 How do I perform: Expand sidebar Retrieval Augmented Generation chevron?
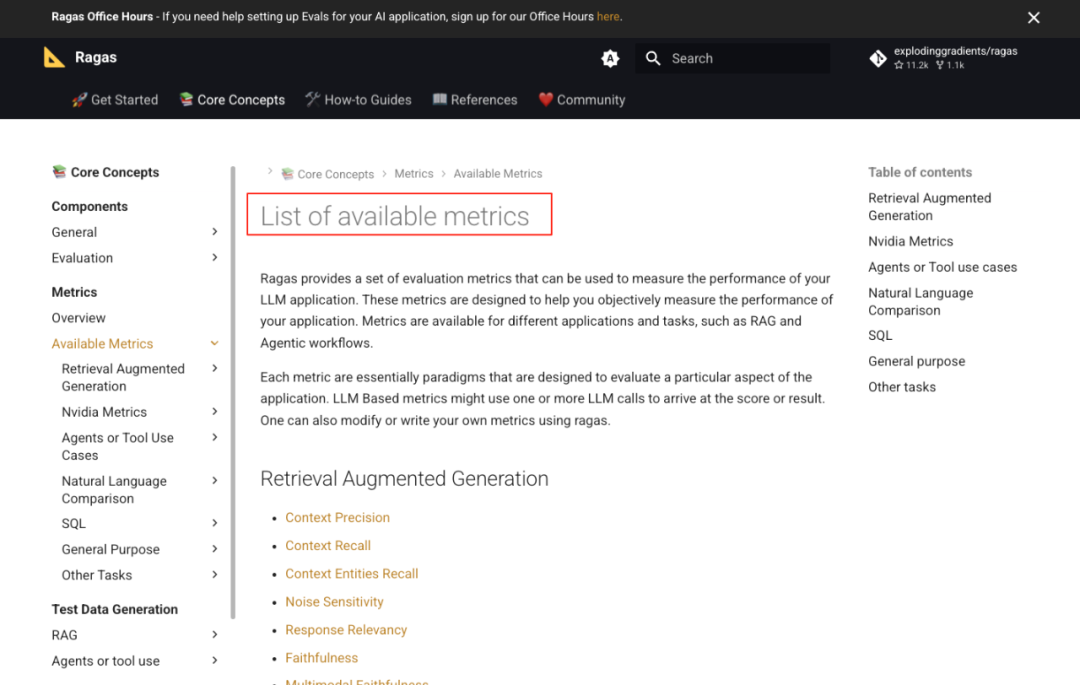click(x=215, y=369)
